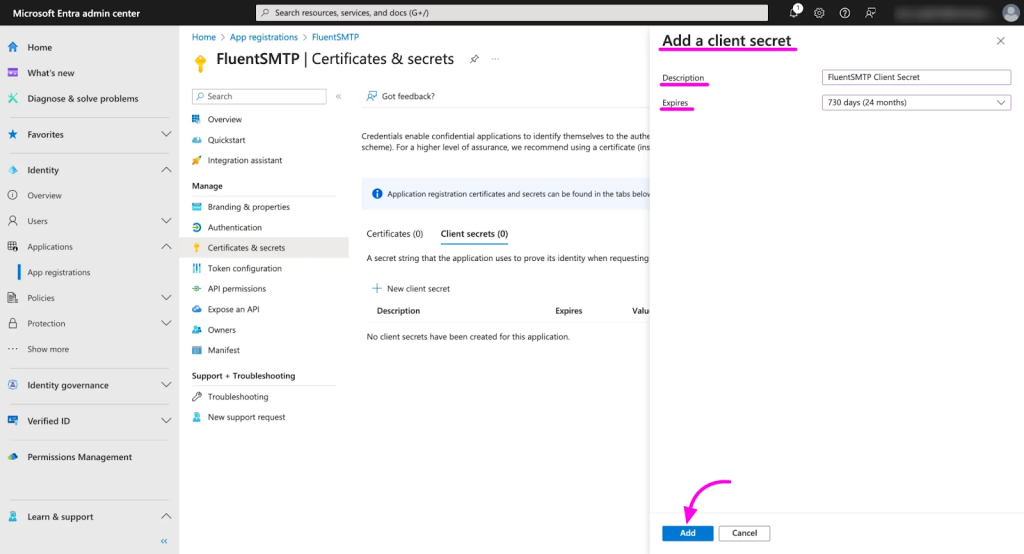Select Token configuration in Manage menu

pos(244,268)
